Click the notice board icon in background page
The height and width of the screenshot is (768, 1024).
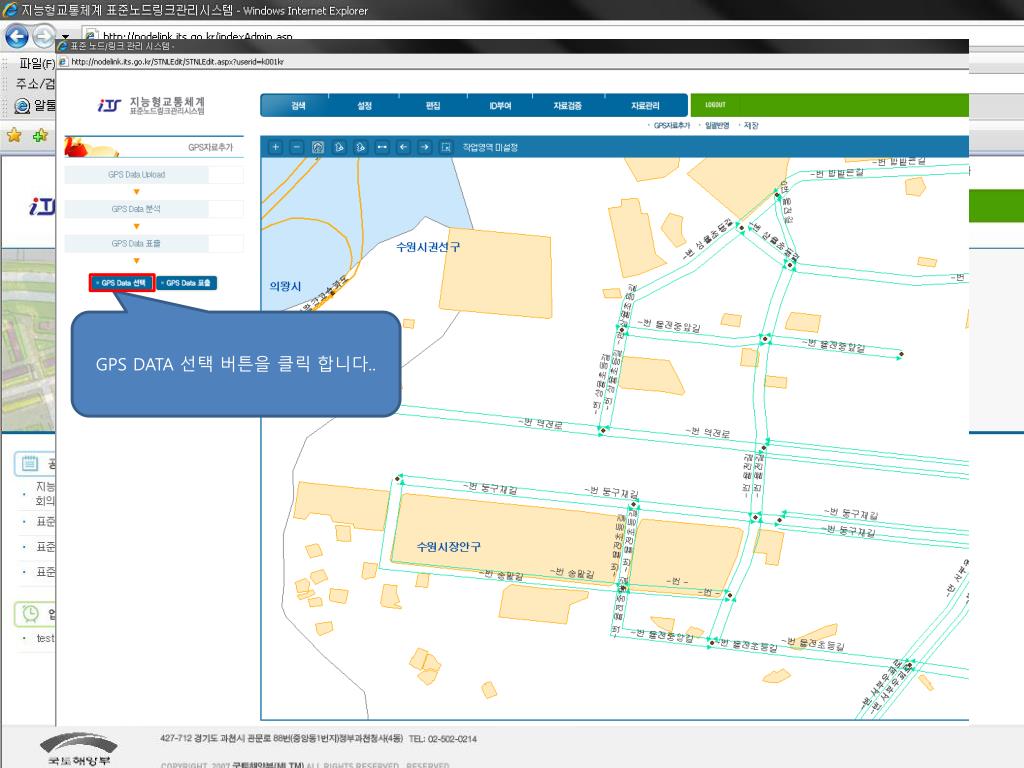click(x=30, y=464)
